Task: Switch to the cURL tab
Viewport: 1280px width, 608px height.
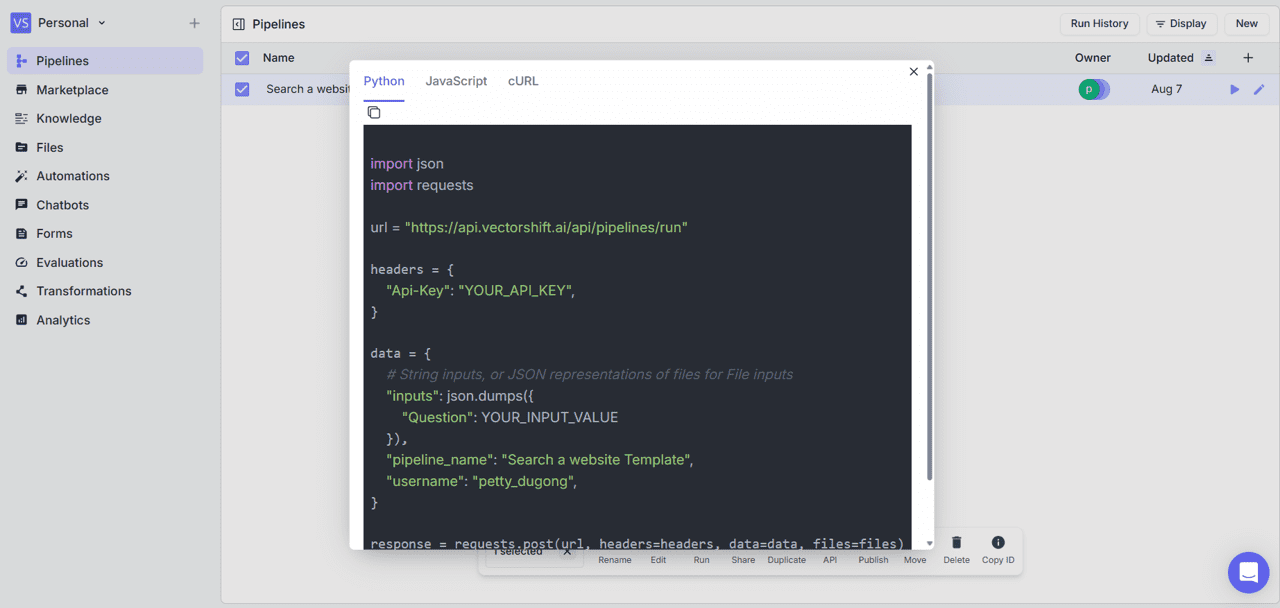Action: click(x=523, y=81)
